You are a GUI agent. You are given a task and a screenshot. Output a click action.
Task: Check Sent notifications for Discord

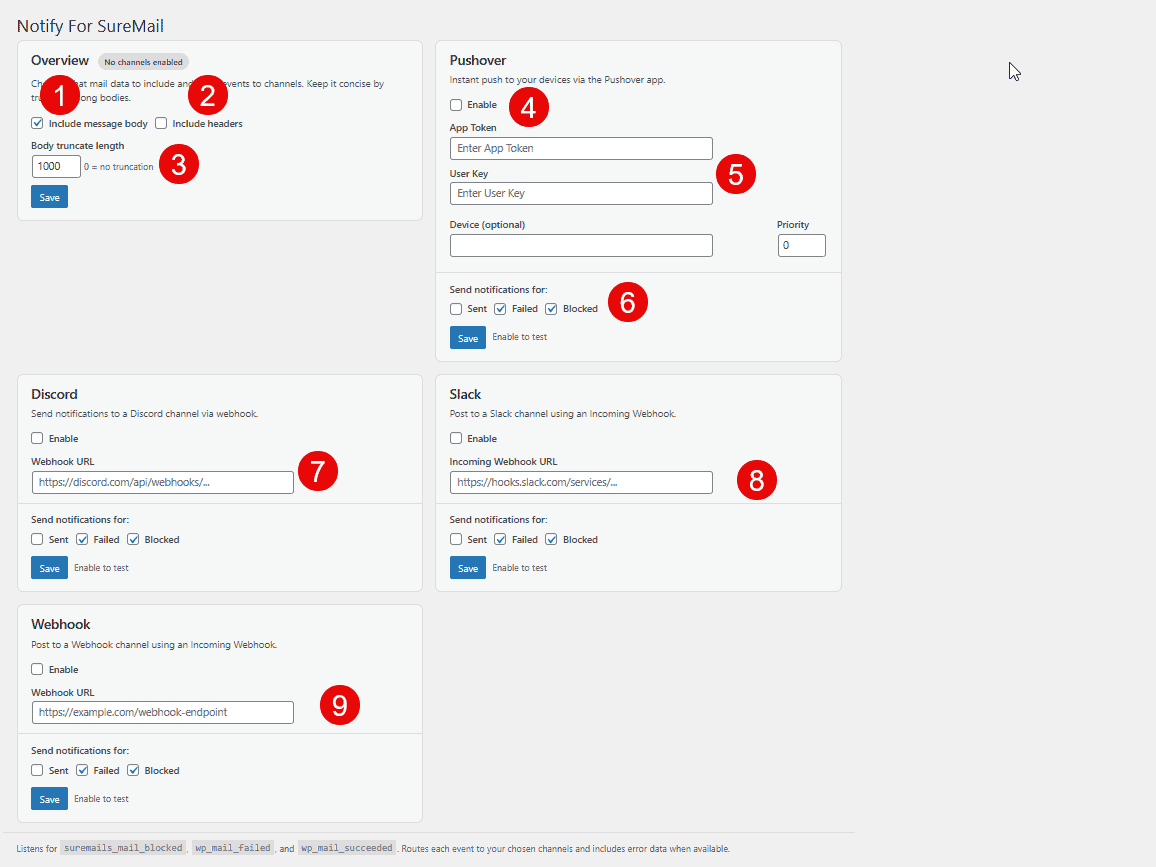(38, 540)
